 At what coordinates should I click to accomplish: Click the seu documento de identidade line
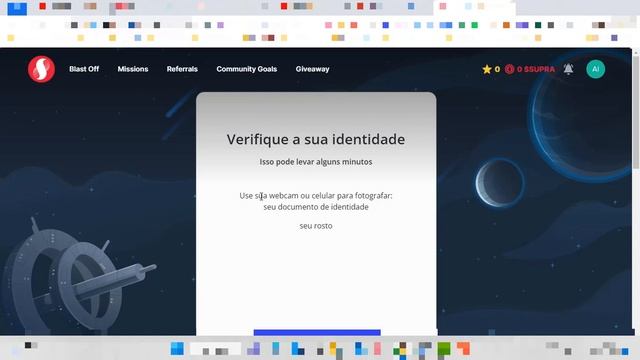(x=316, y=207)
